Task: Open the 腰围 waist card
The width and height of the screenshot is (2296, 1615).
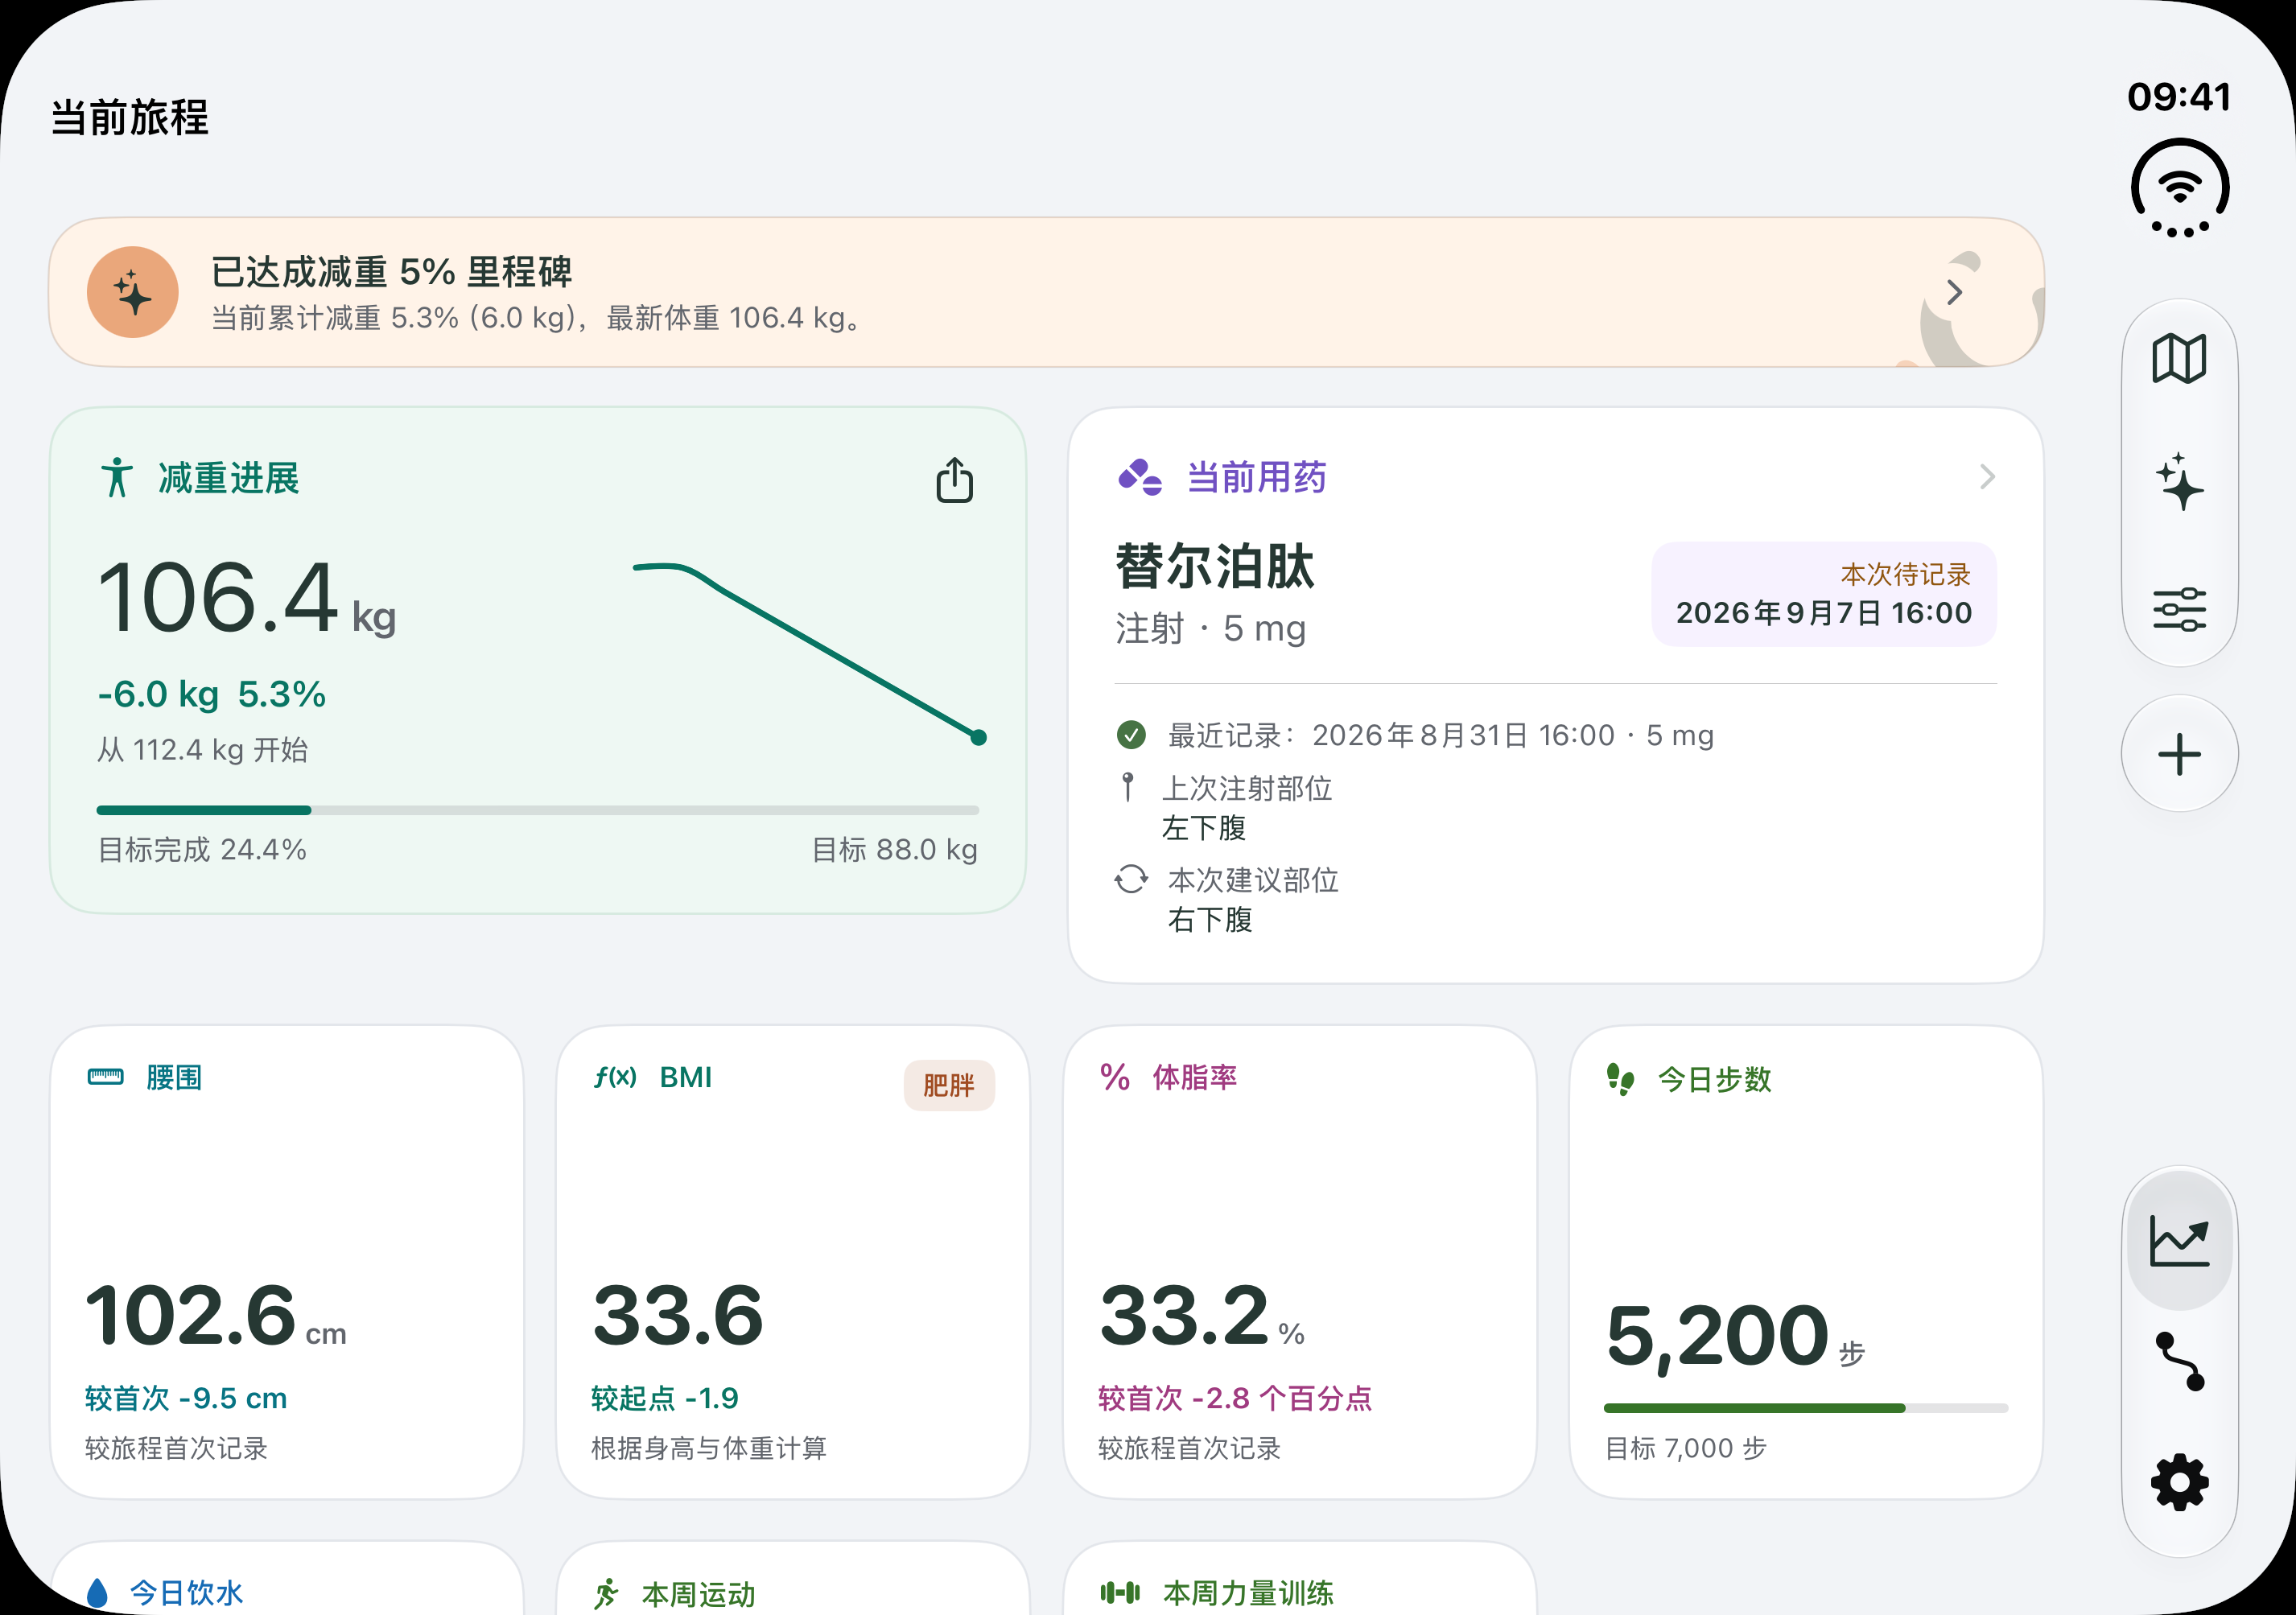Action: click(287, 1262)
